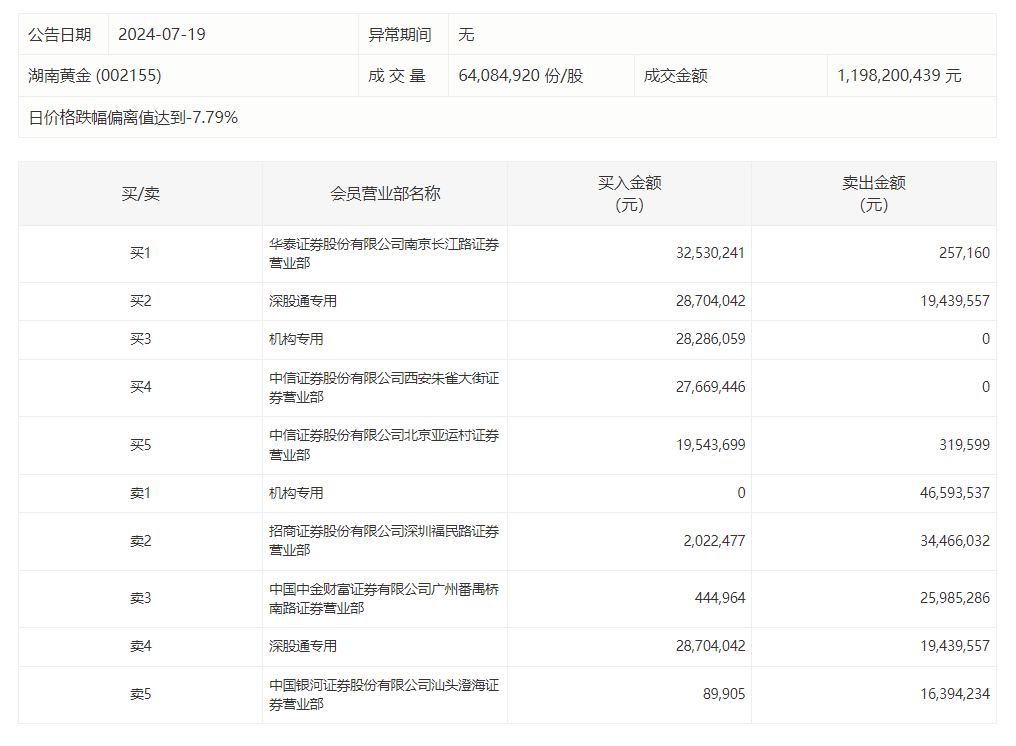Click the 买3 row label
The image size is (1016, 746).
pyautogui.click(x=141, y=339)
